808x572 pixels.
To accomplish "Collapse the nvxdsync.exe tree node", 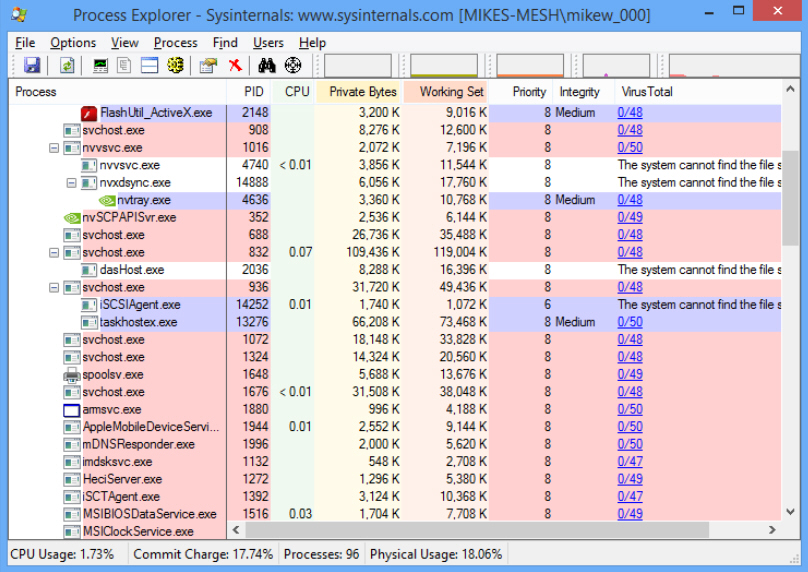I will click(72, 183).
